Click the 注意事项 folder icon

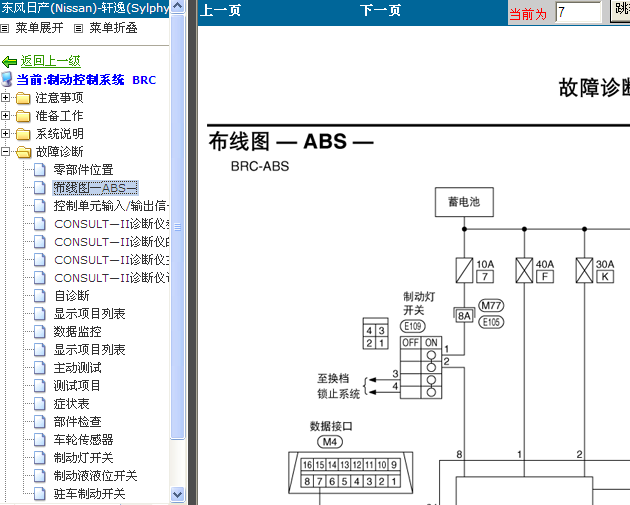[x=23, y=98]
